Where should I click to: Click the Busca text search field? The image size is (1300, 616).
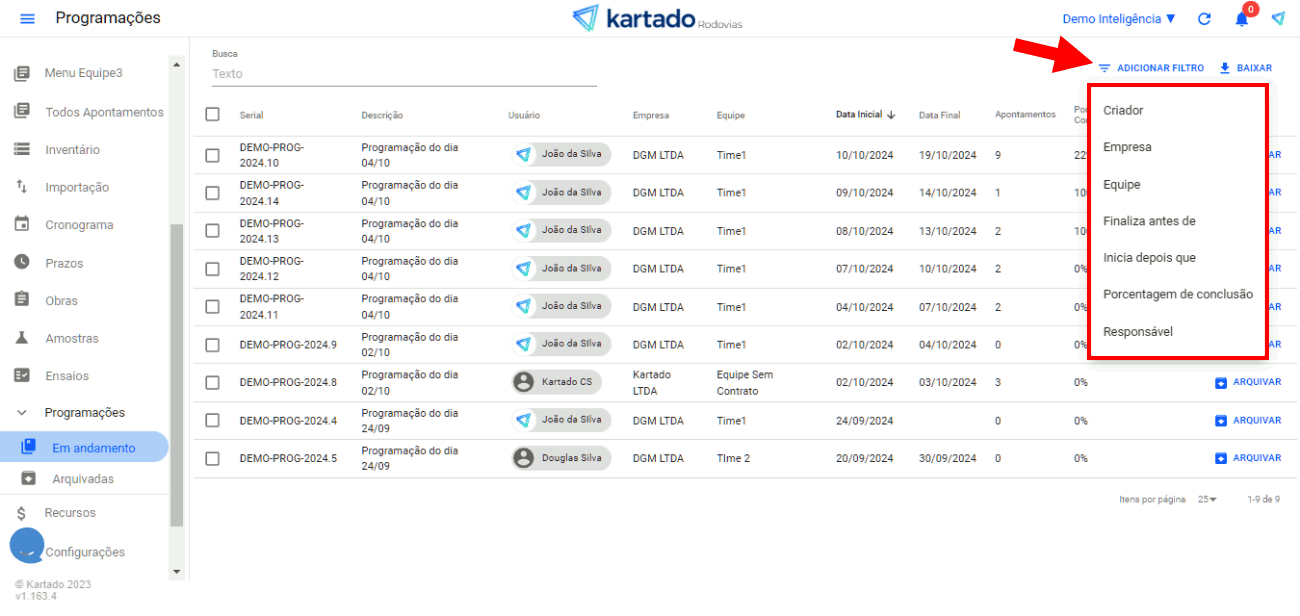click(403, 74)
